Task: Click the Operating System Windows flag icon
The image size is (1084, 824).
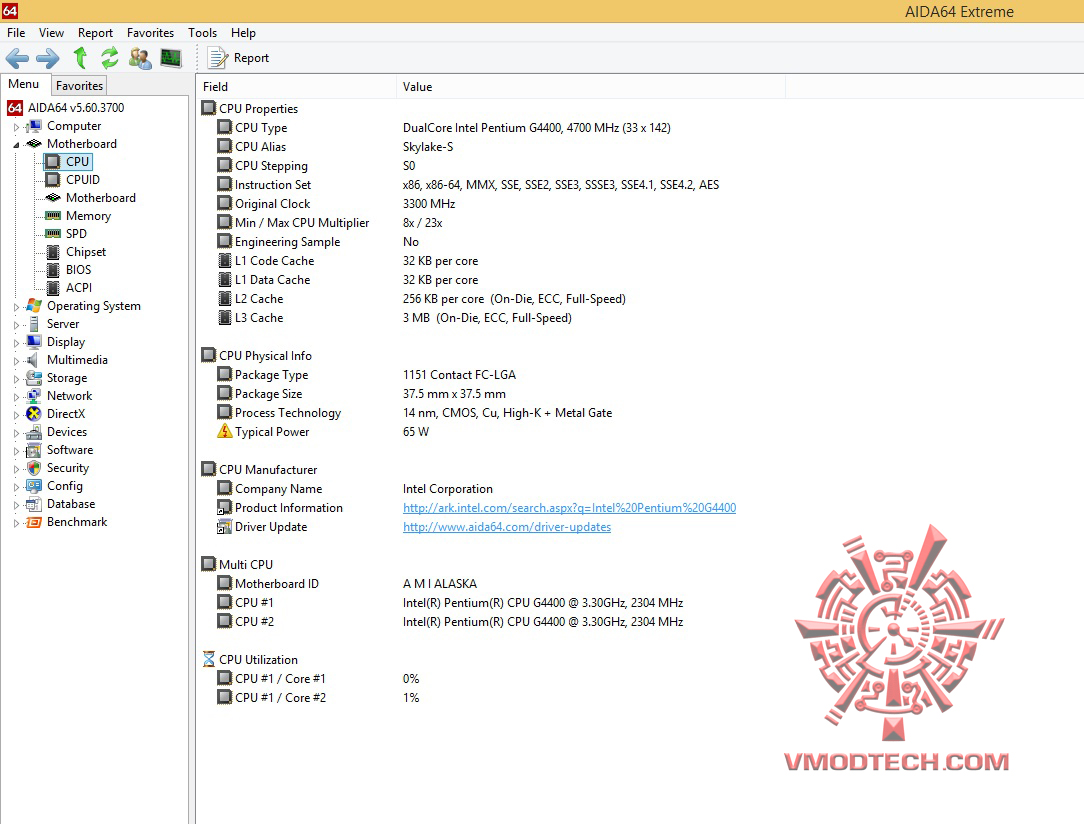Action: pyautogui.click(x=33, y=306)
